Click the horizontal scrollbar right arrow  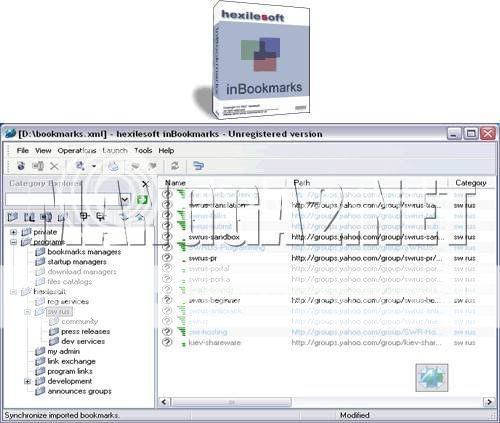pyautogui.click(x=489, y=402)
